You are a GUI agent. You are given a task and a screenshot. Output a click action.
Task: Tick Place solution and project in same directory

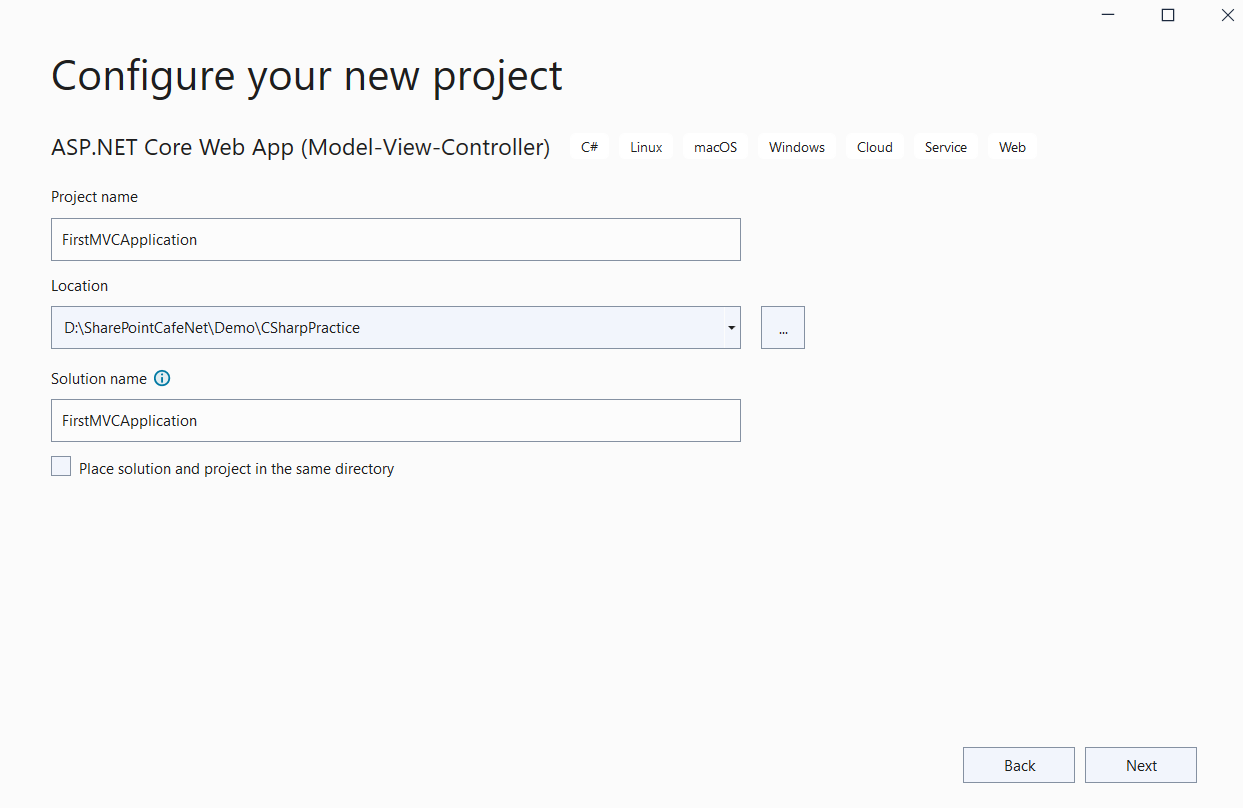(x=61, y=467)
